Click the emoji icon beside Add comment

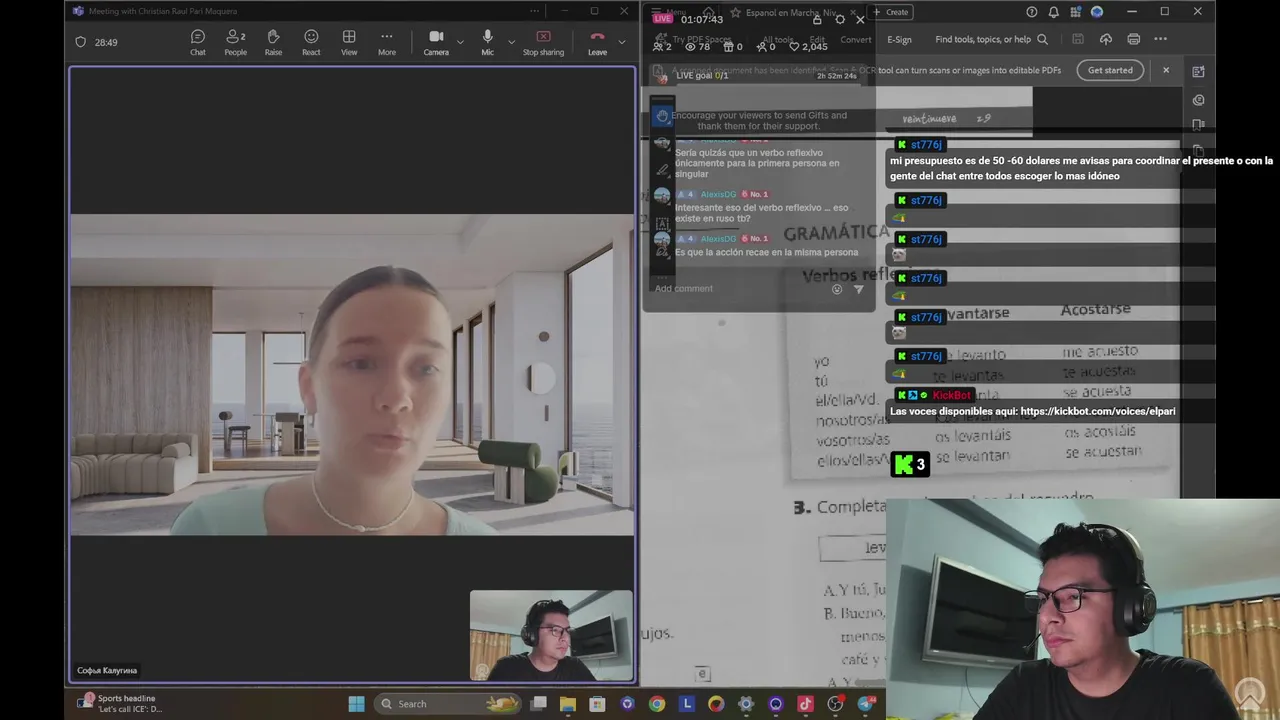click(837, 289)
